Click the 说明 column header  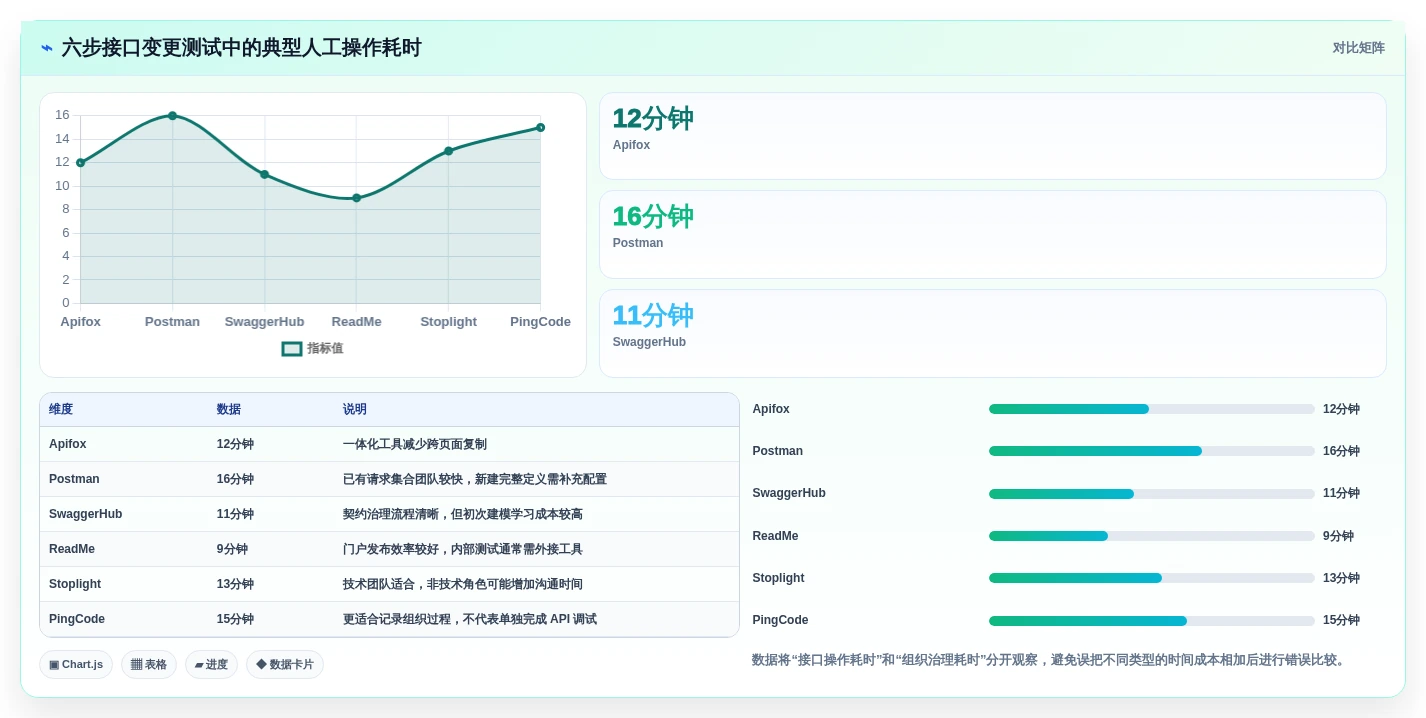355,410
